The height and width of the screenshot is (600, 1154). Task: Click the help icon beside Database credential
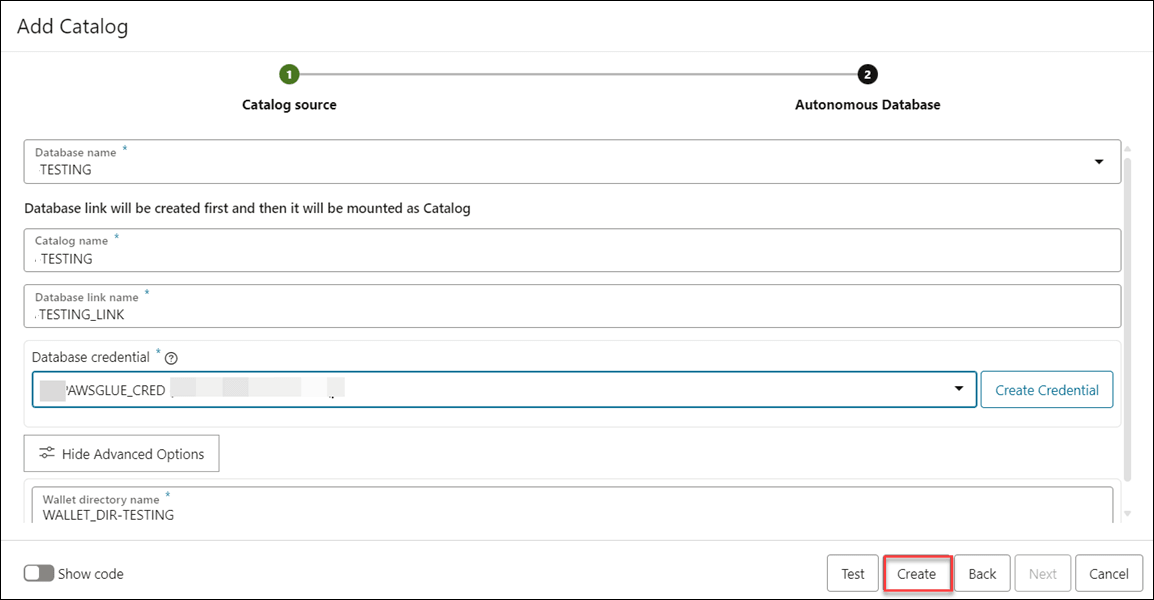click(171, 358)
